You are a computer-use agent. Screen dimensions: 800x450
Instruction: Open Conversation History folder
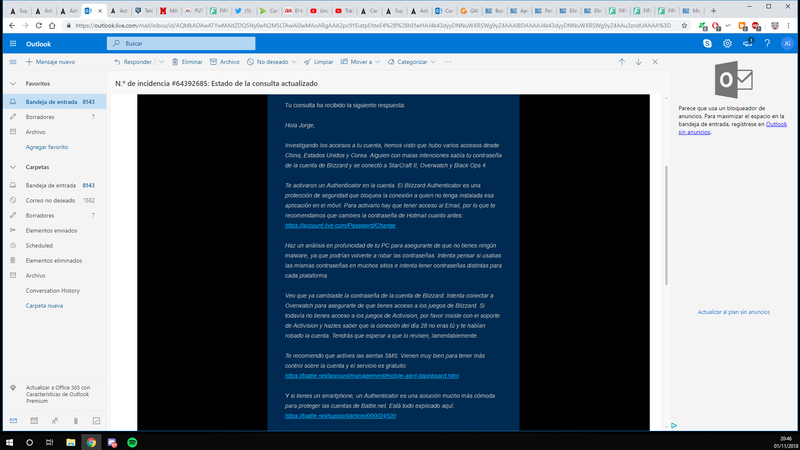[55, 290]
